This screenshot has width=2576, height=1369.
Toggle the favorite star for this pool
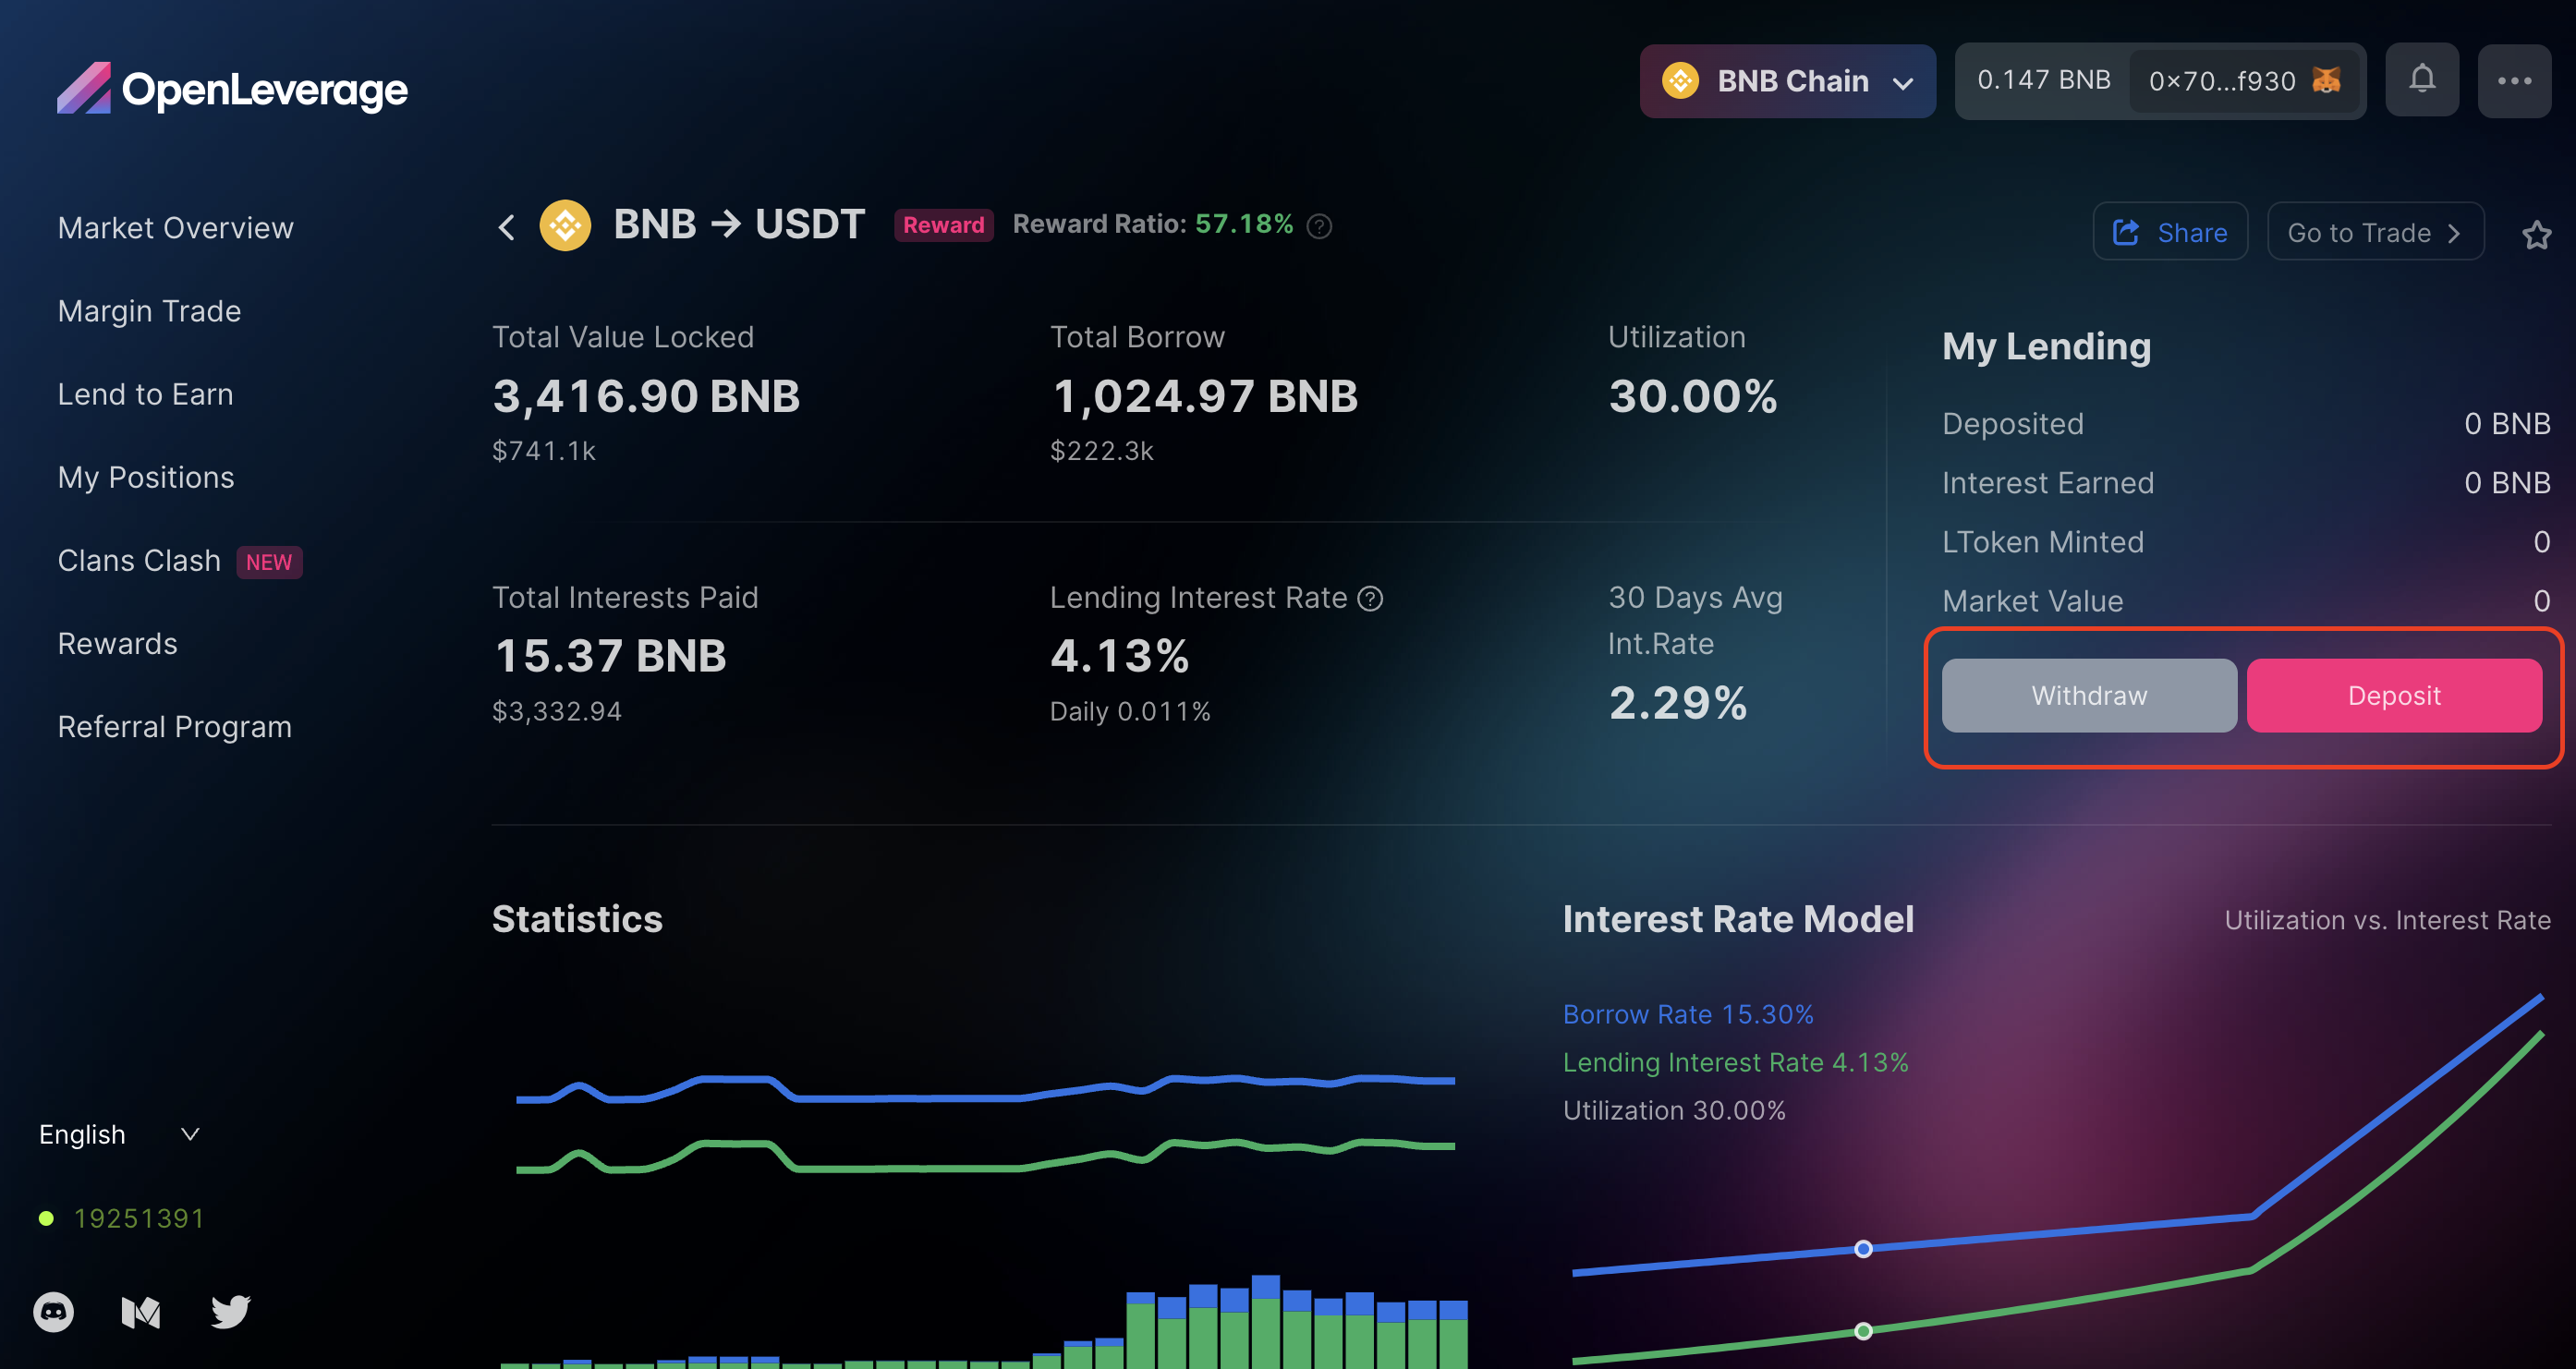(x=2536, y=235)
